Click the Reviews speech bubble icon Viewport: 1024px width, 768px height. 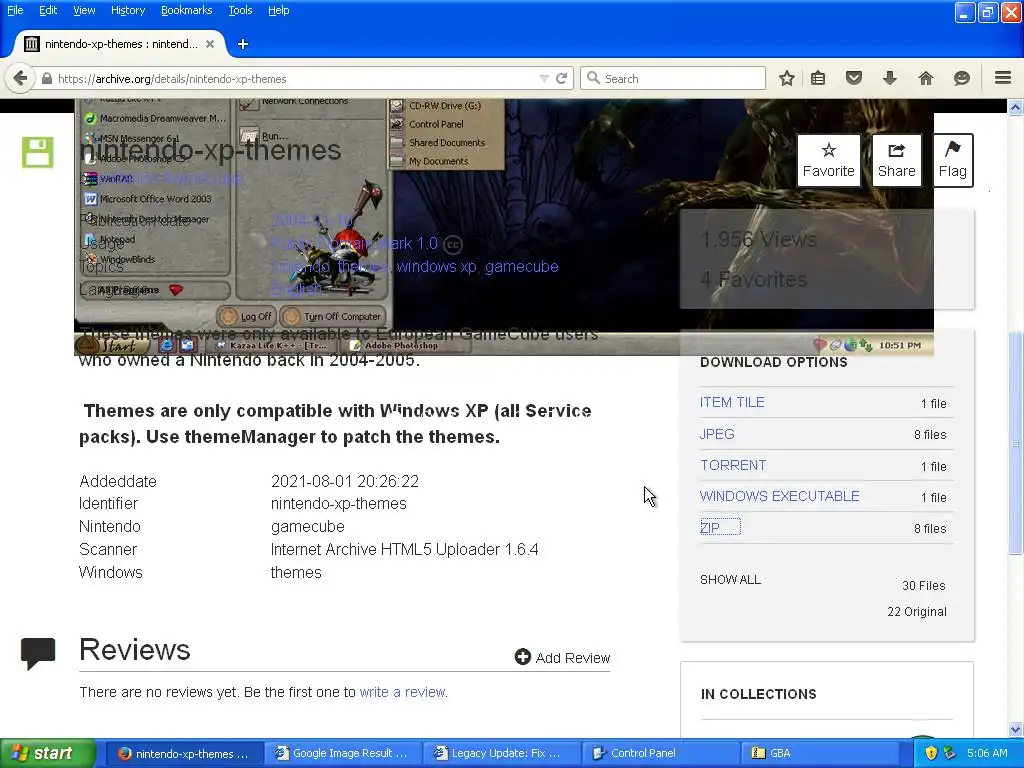38,653
